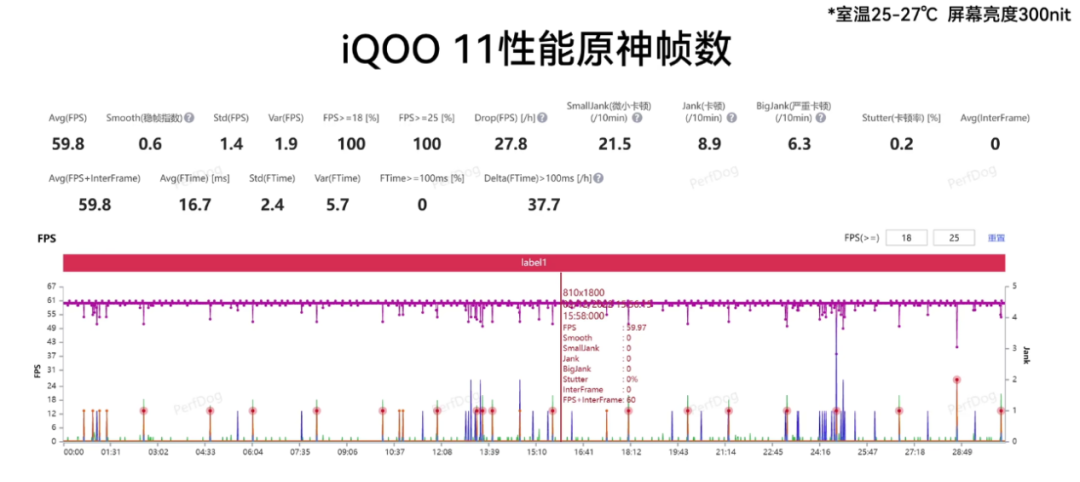This screenshot has height=482, width=1080.
Task: Click help icon for SmallJank (/10min)
Action: point(637,118)
